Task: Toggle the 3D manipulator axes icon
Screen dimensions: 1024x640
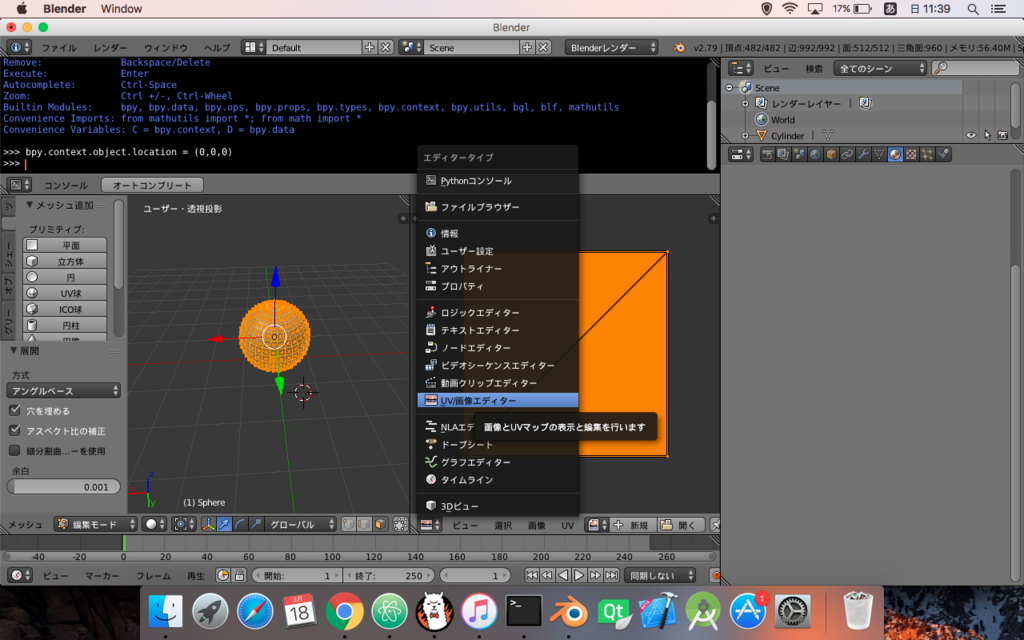Action: pyautogui.click(x=208, y=524)
